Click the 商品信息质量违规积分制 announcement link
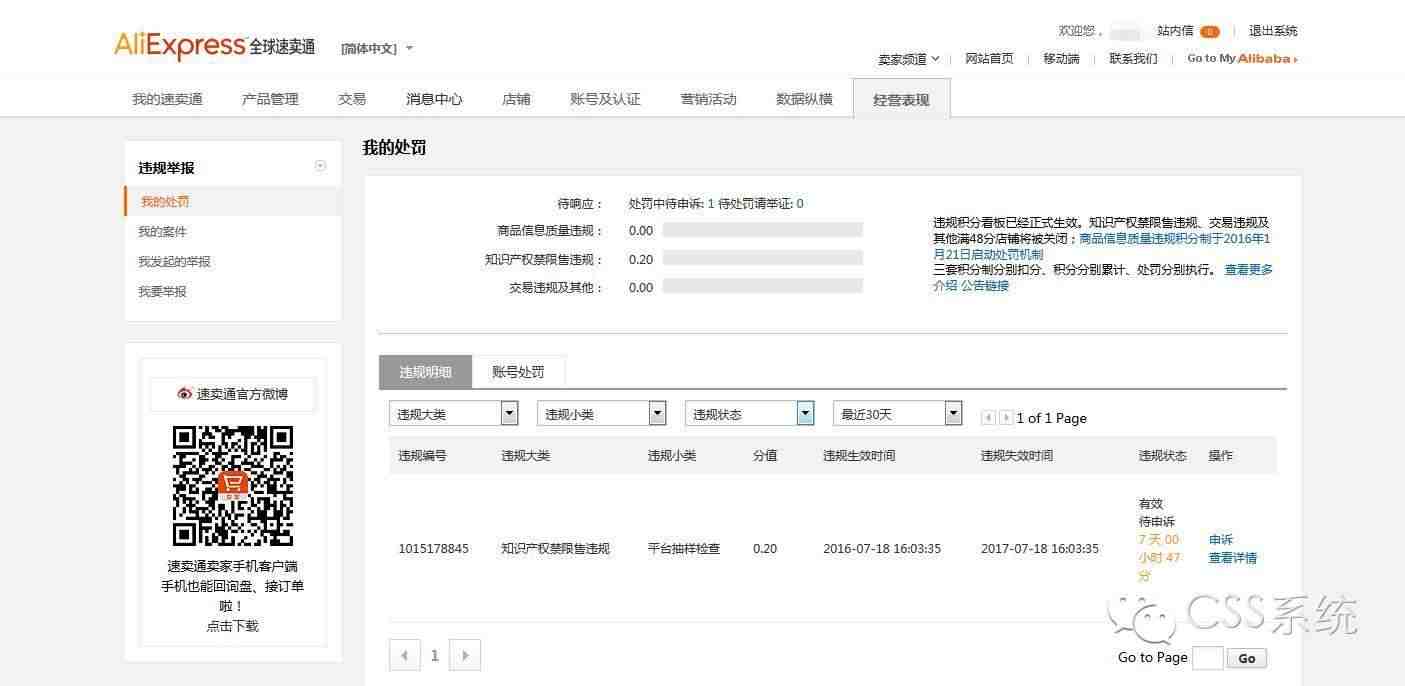1405x686 pixels. coord(1101,247)
